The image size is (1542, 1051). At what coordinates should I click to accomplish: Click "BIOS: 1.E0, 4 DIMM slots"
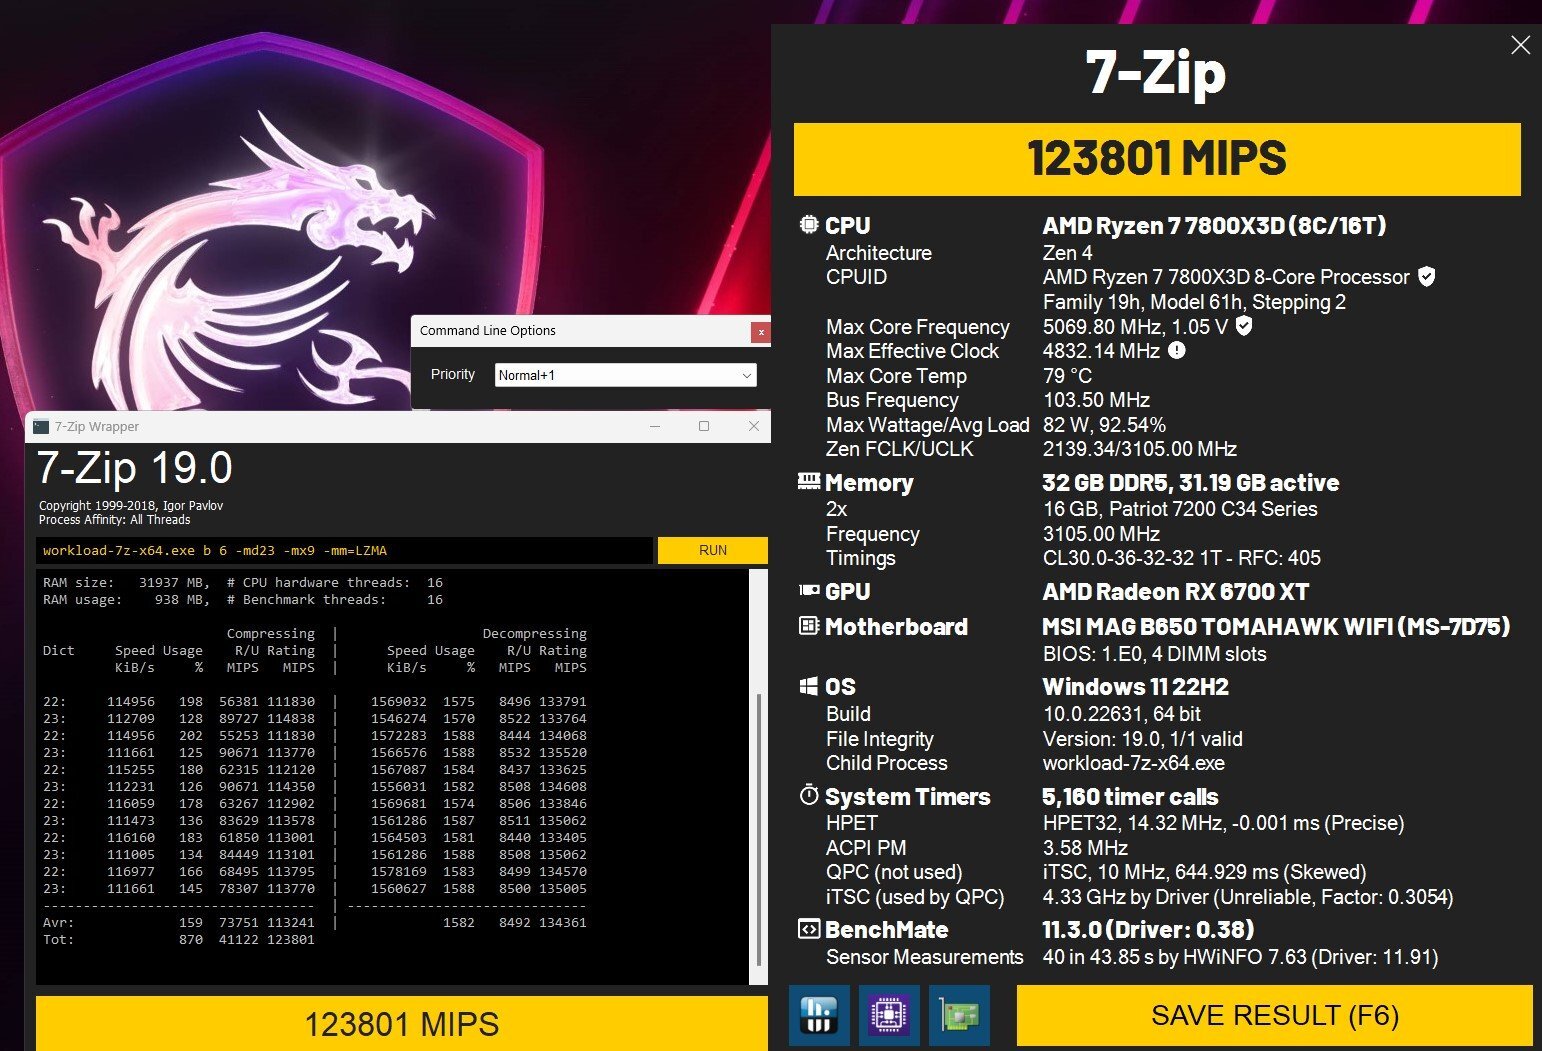[x=1154, y=654]
